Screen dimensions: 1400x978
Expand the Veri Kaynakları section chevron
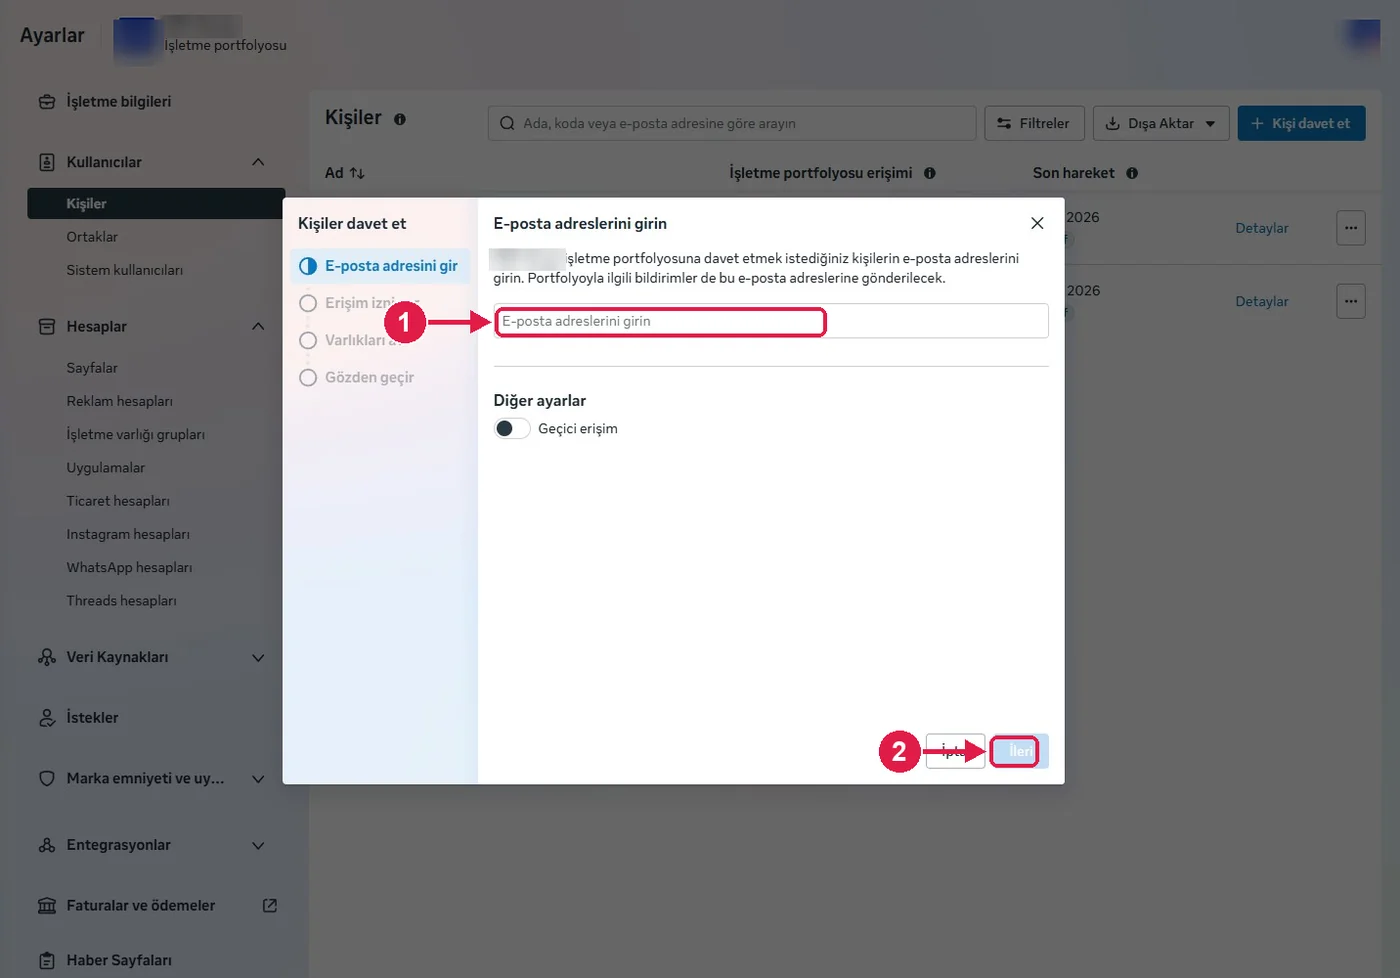pyautogui.click(x=258, y=658)
